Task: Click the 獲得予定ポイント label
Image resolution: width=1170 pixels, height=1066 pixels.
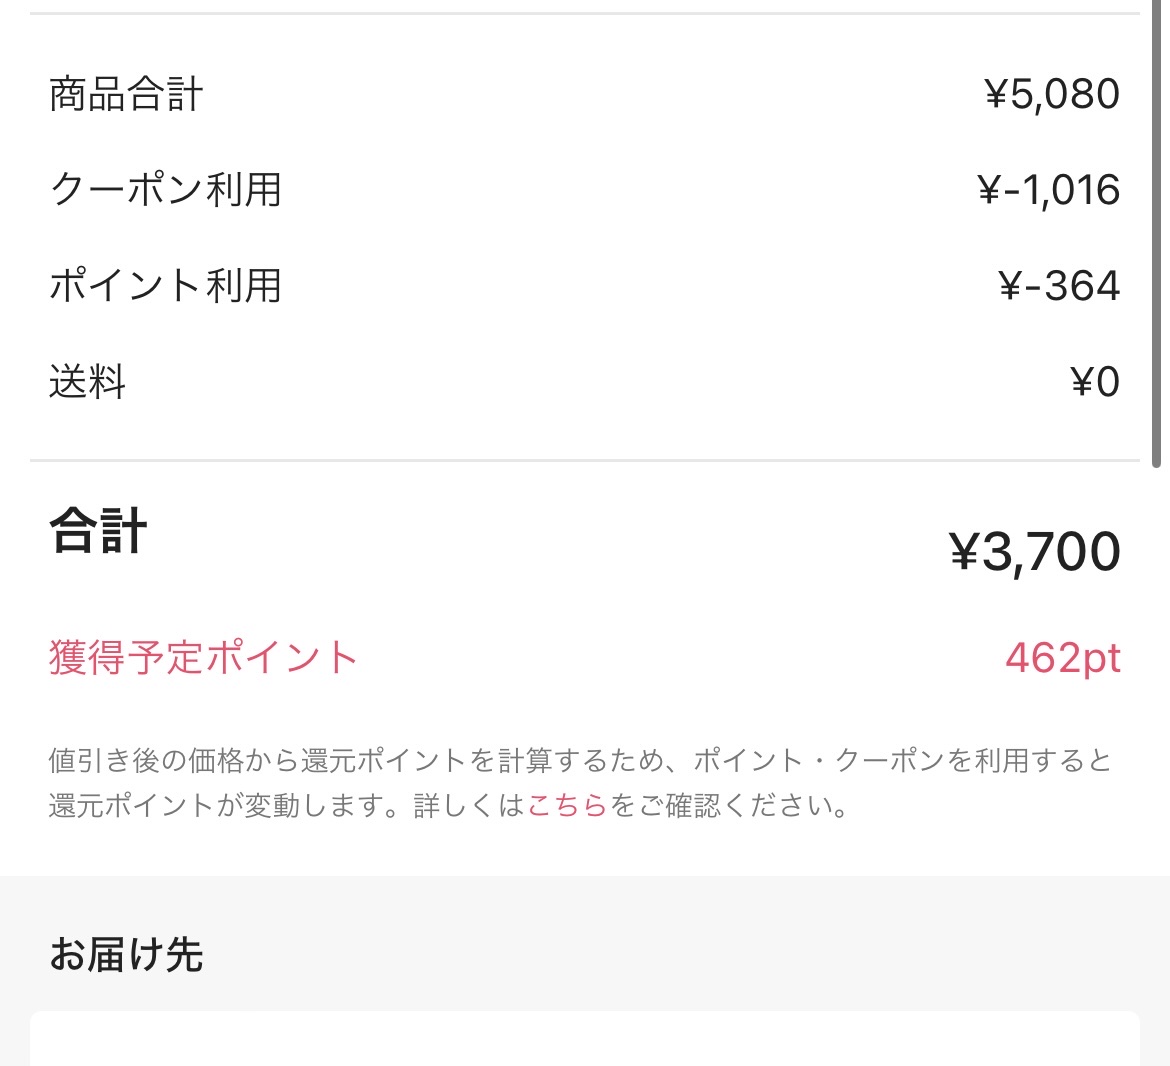Action: (x=203, y=658)
